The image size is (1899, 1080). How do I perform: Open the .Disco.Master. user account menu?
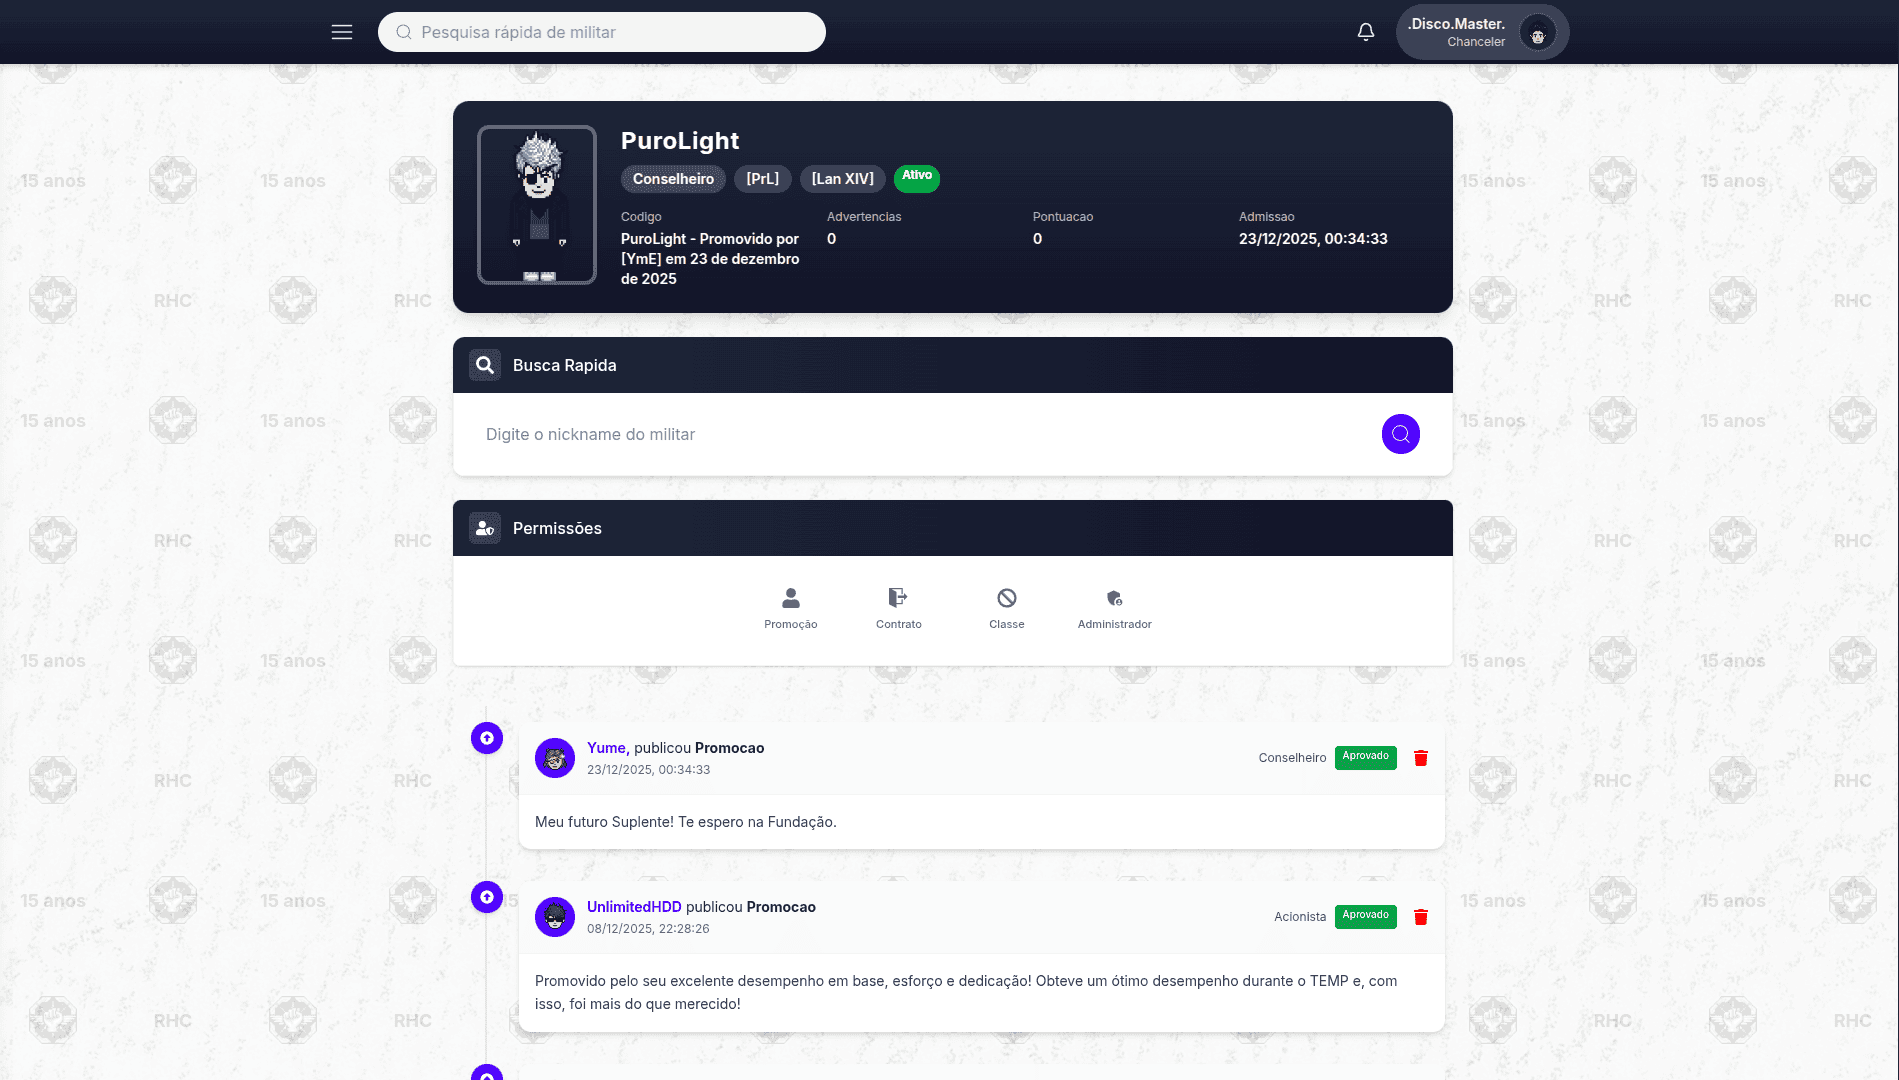[x=1483, y=32]
